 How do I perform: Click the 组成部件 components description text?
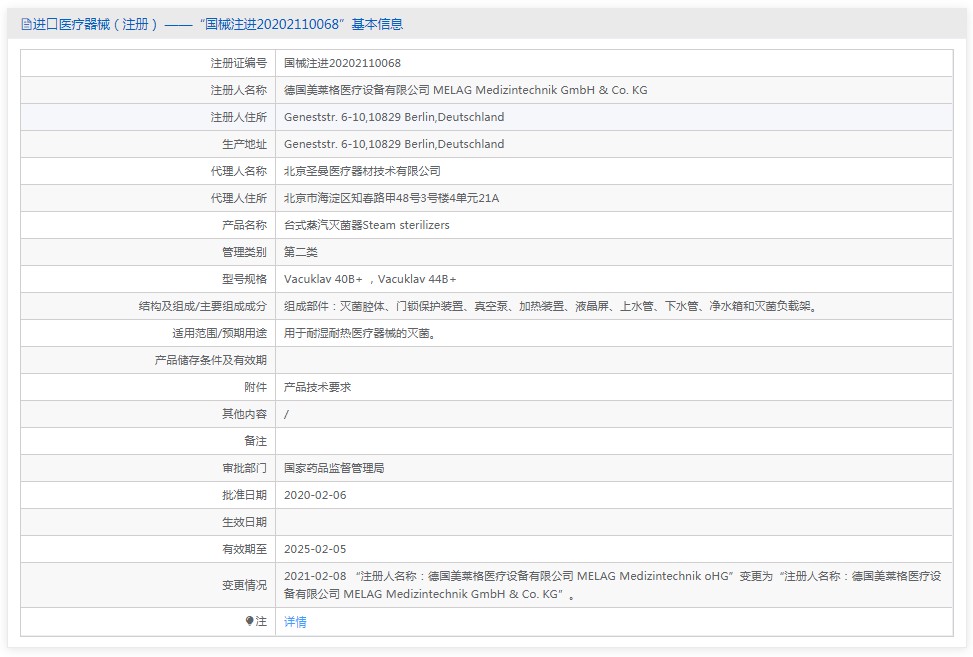click(552, 306)
